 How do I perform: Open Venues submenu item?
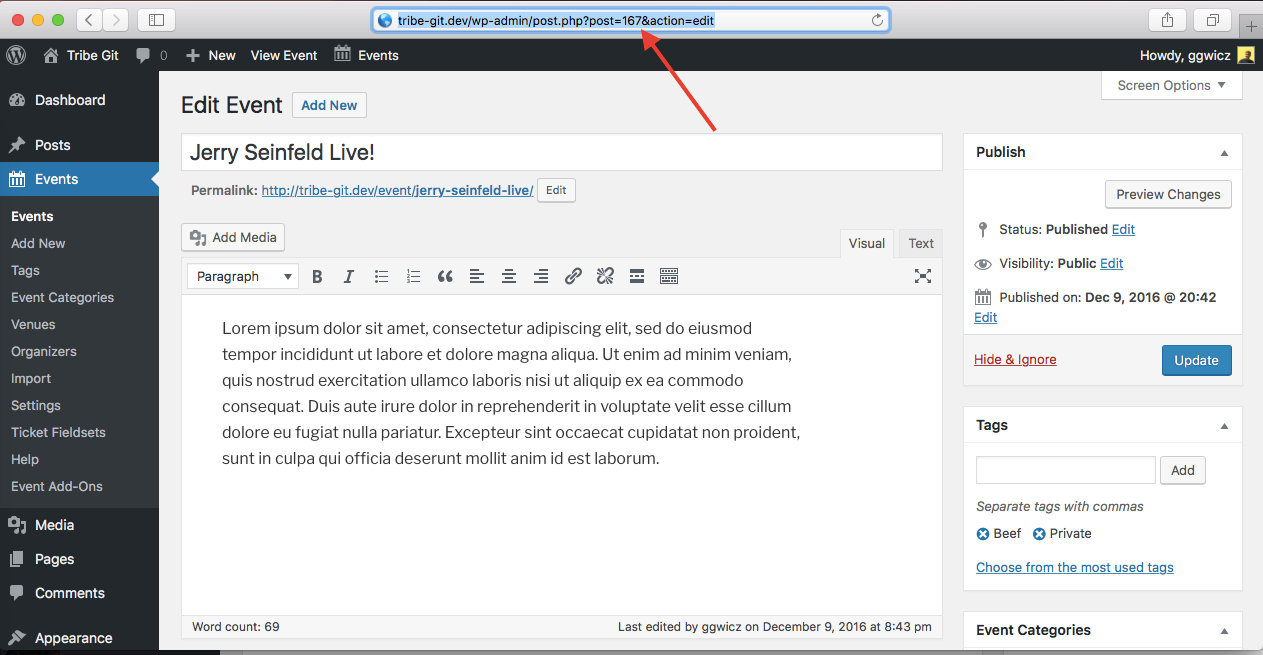(33, 324)
